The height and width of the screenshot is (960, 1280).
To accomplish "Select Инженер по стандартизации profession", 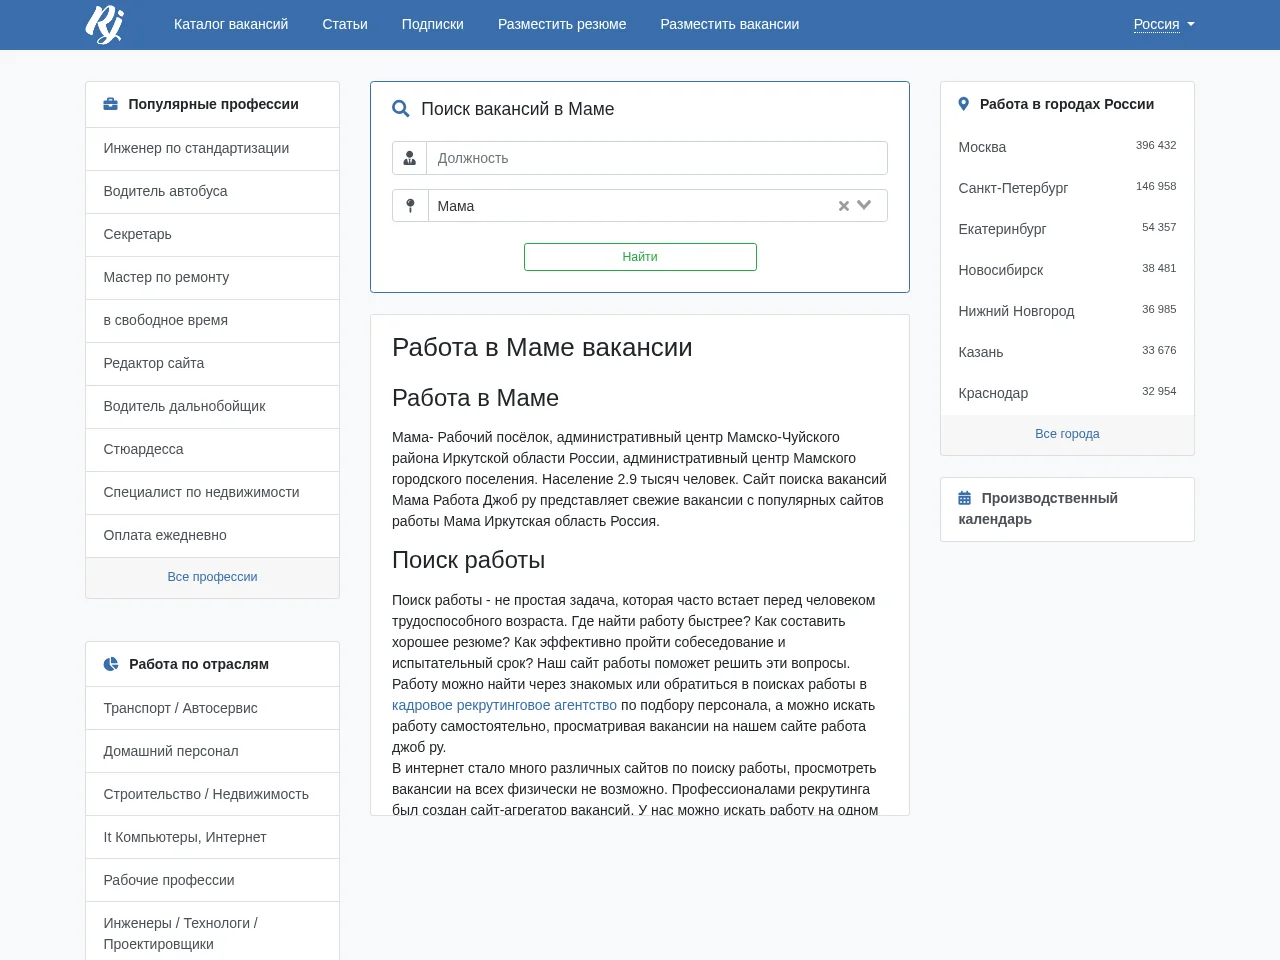I will point(212,148).
